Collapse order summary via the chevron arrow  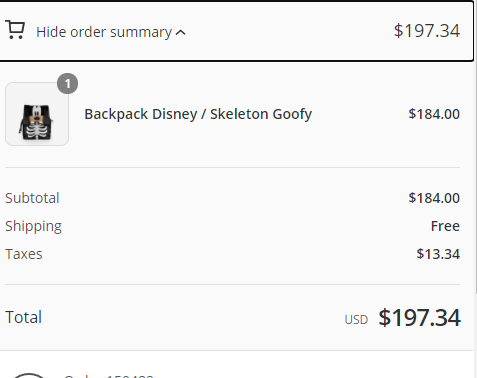pyautogui.click(x=181, y=33)
